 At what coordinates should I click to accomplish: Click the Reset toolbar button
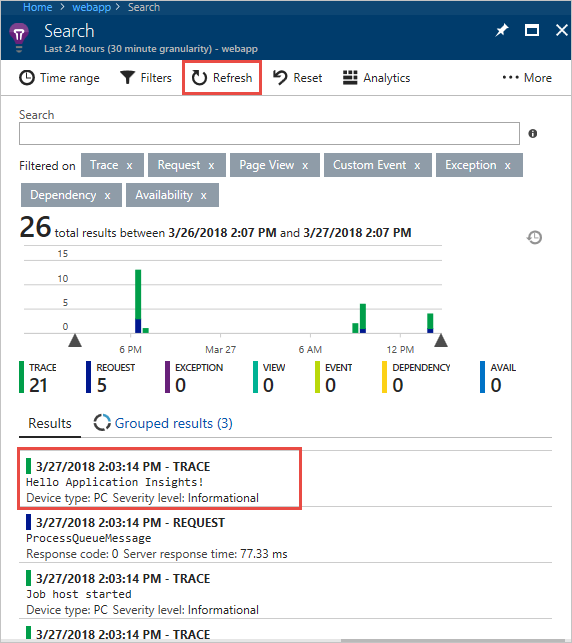[298, 78]
